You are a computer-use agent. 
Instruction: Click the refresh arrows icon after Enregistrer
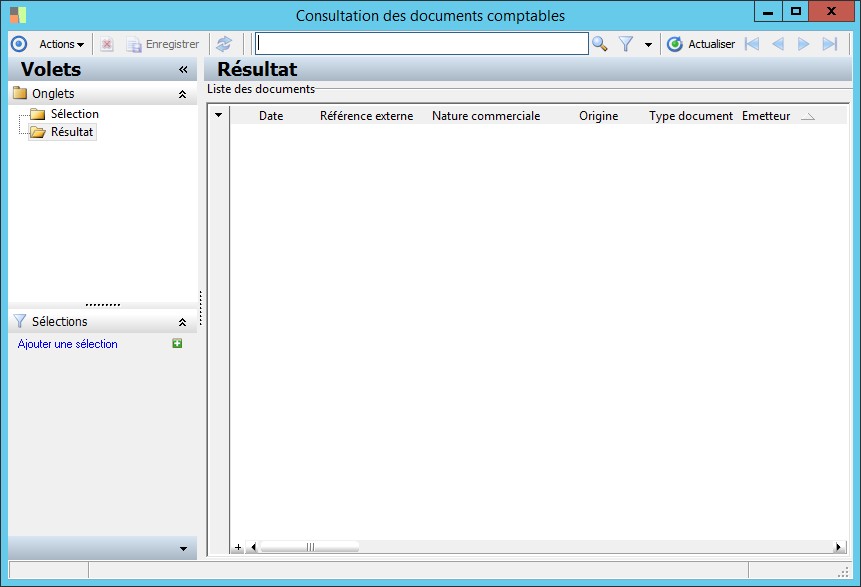click(223, 44)
